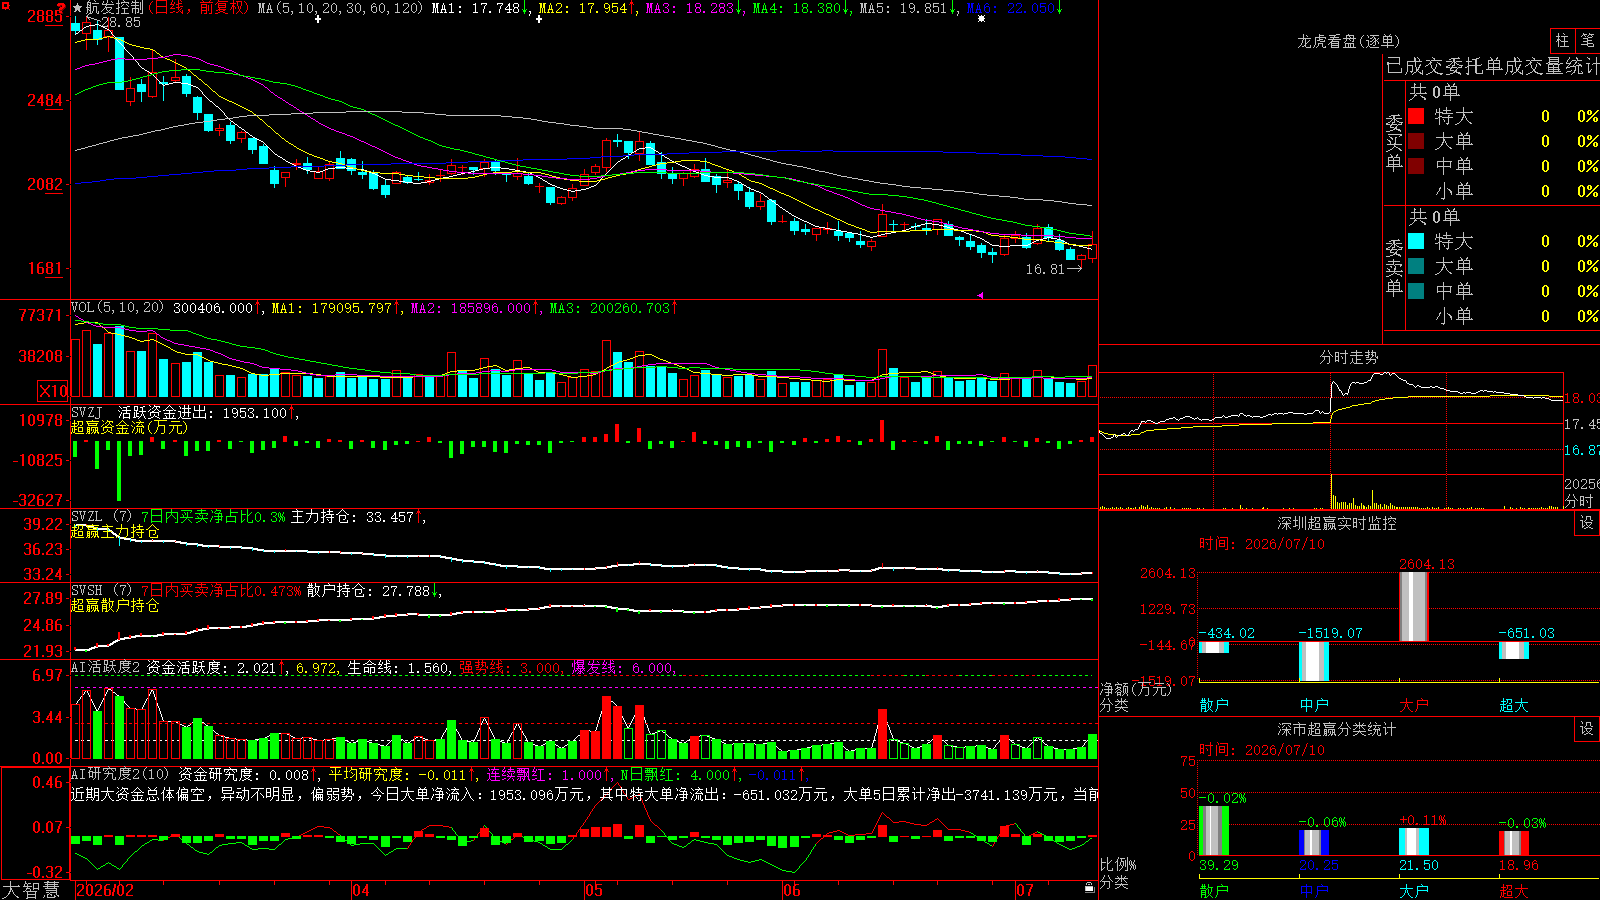Viewport: 1600px width, 900px height.
Task: Click the X10 volume scale indicator
Action: pyautogui.click(x=53, y=391)
